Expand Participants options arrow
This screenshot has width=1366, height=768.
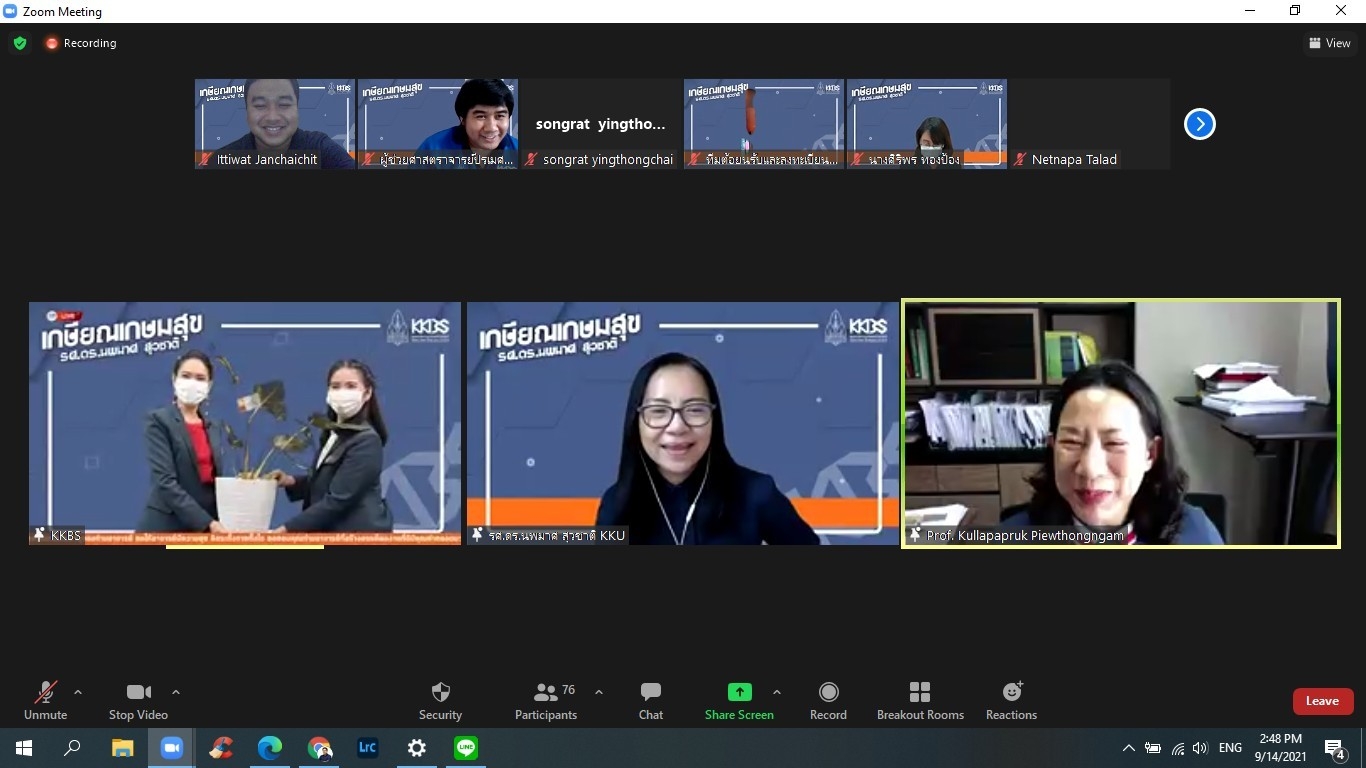[x=599, y=692]
